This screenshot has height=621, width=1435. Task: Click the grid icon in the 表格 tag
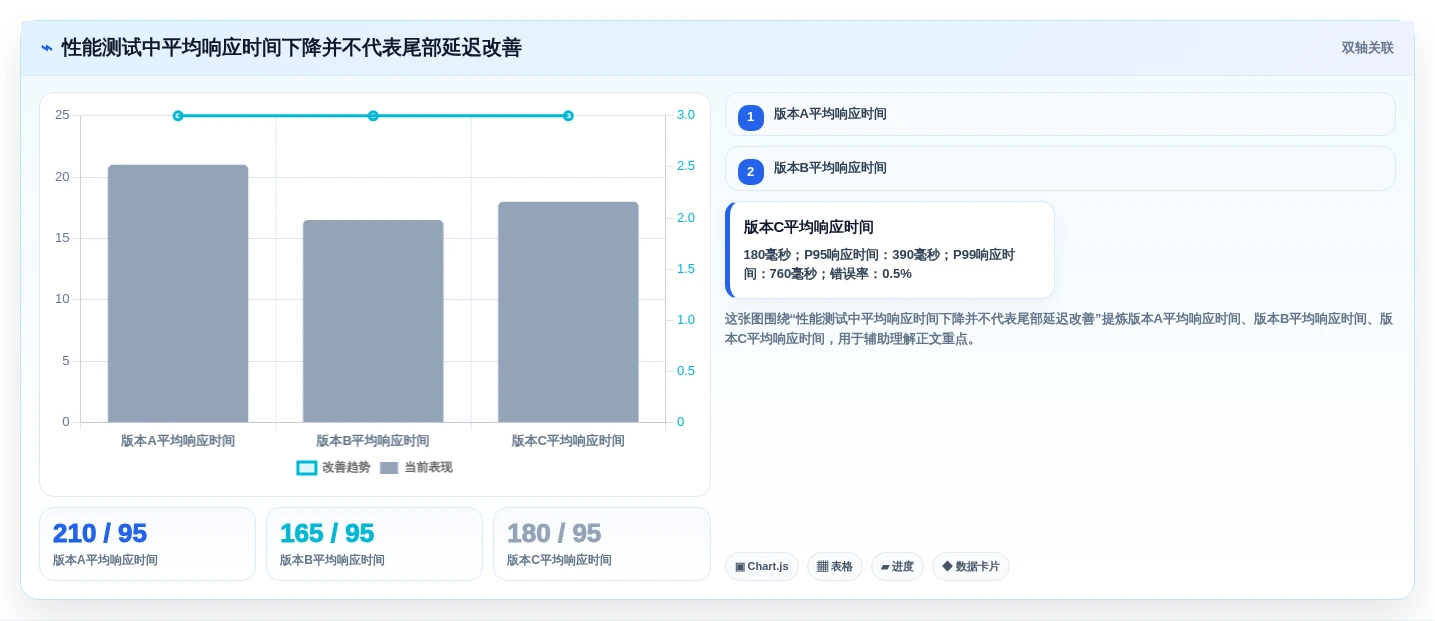[x=822, y=566]
